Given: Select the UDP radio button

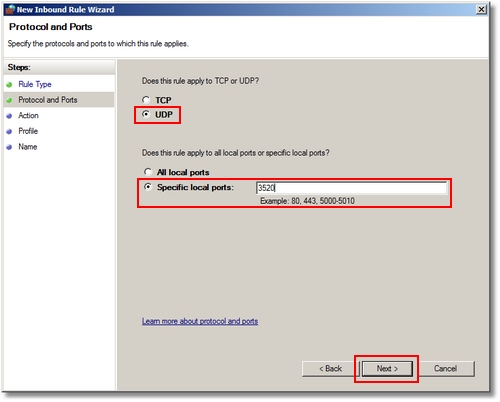Looking at the screenshot, I should pos(146,114).
